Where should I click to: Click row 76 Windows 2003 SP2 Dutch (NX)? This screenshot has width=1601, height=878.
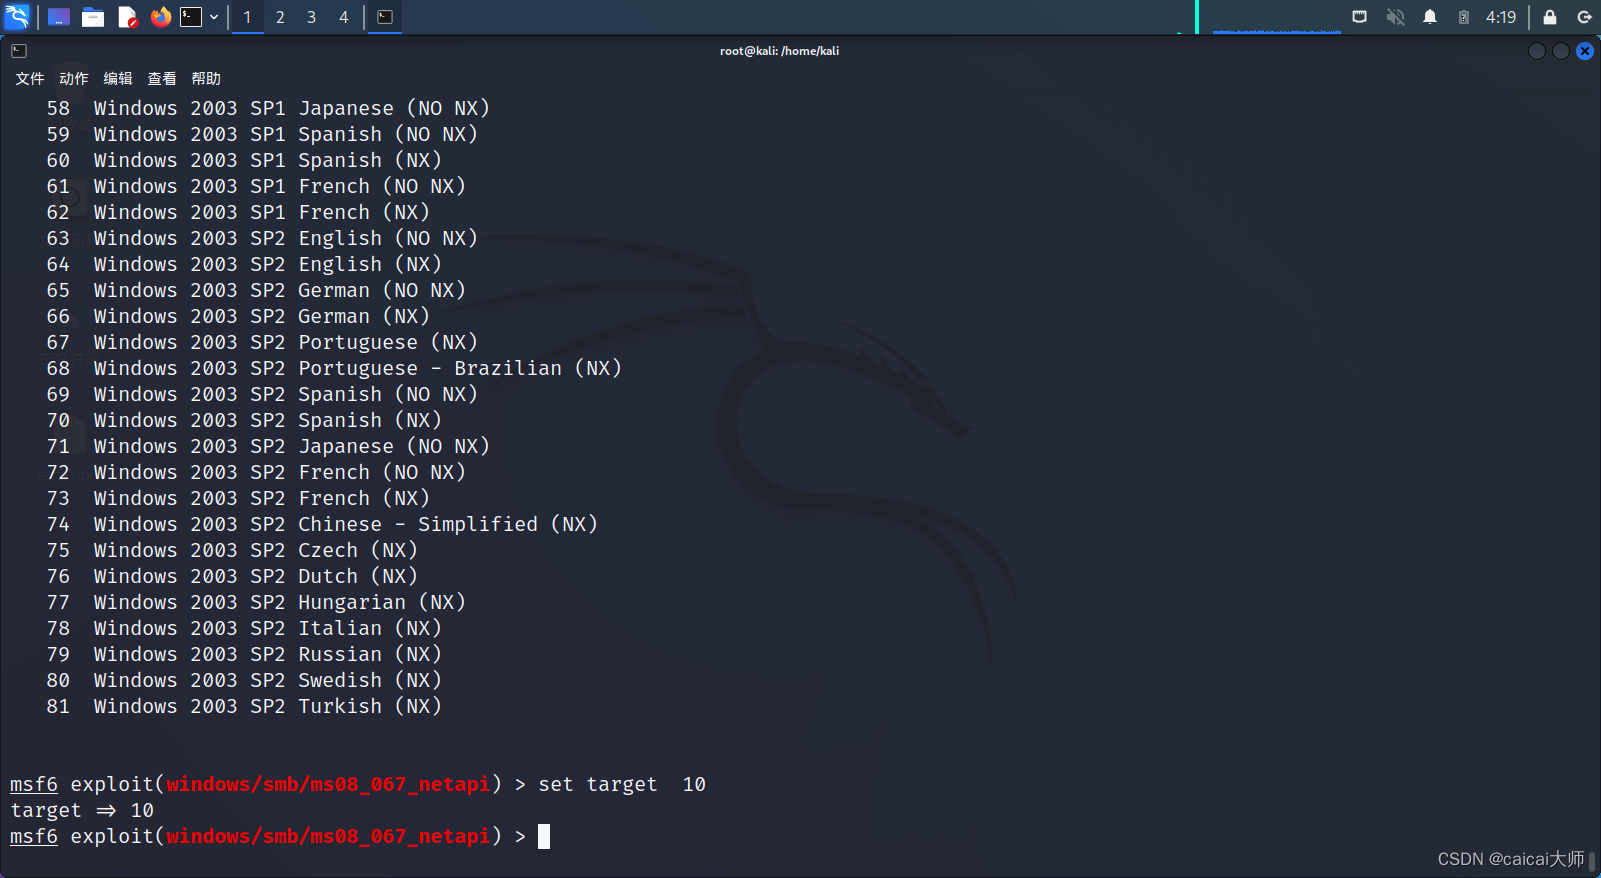tap(232, 576)
